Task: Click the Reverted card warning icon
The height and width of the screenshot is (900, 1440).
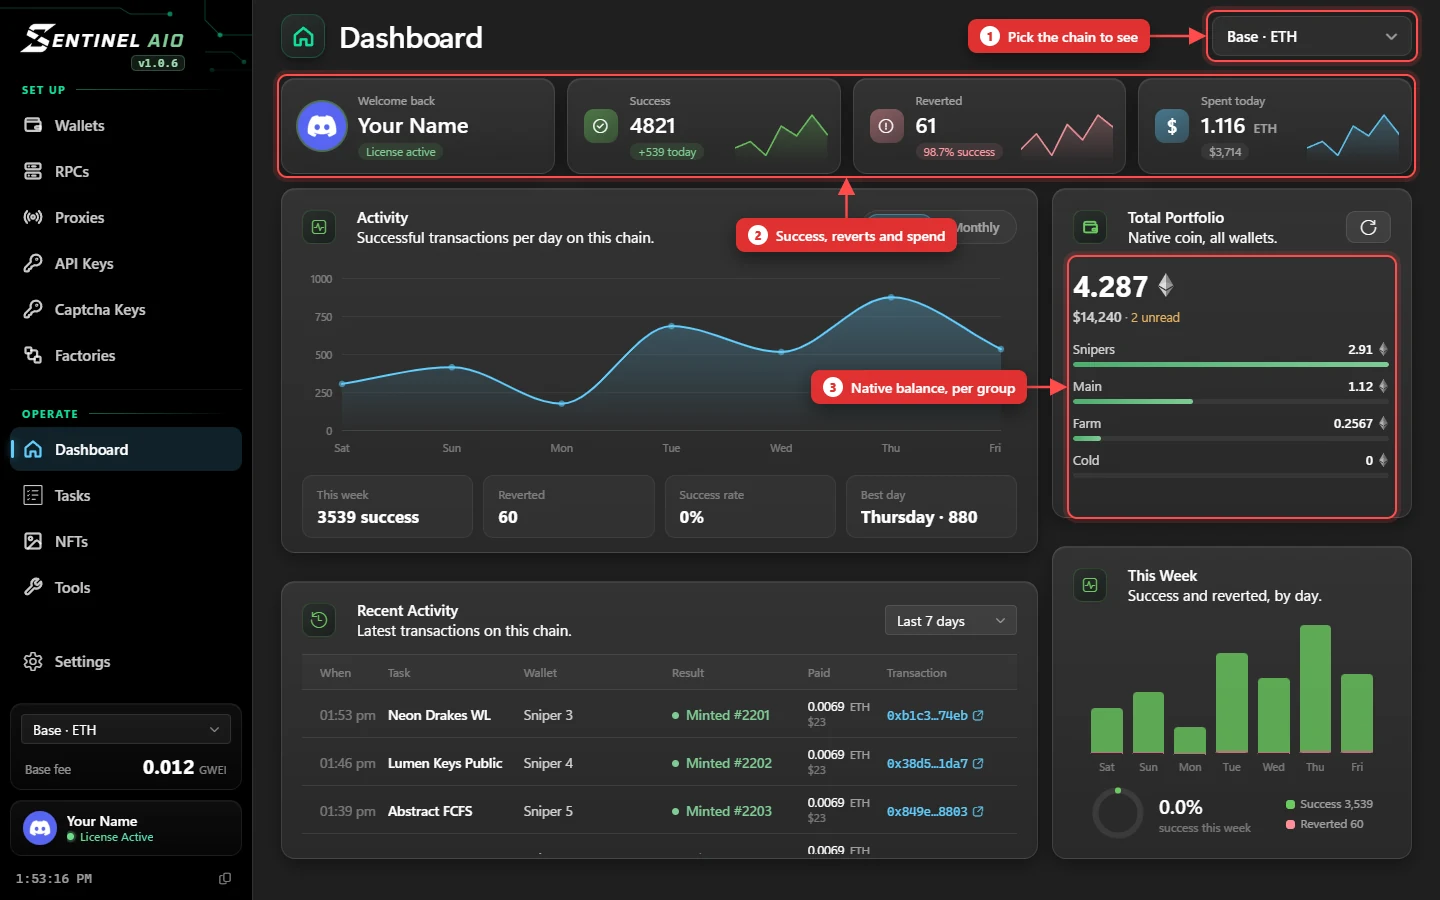Action: [x=886, y=126]
